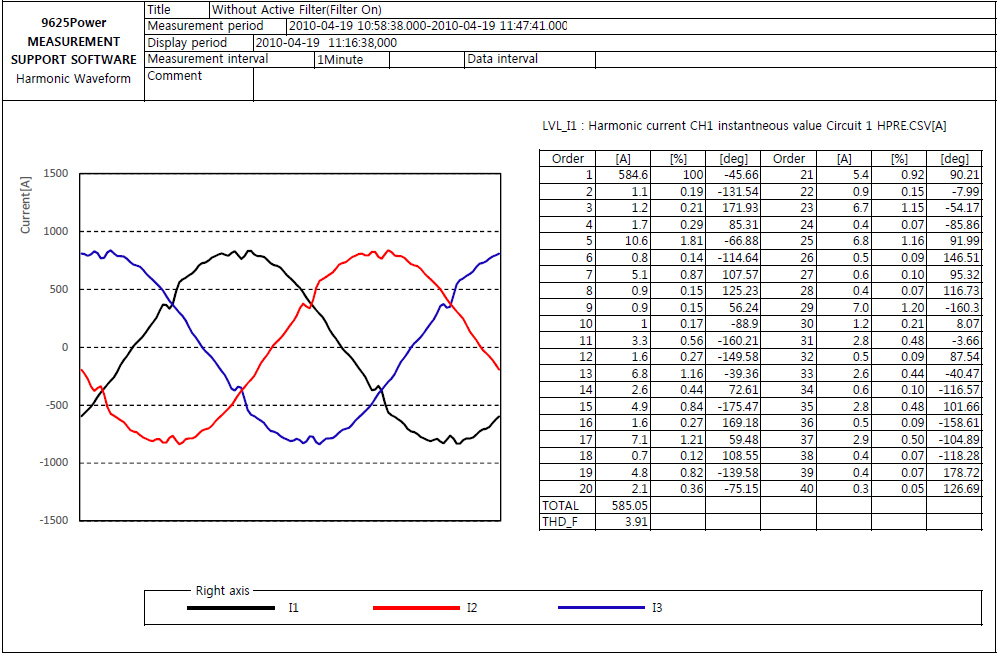Screen dimensions: 999x655
Task: Click the Data interval label cell
Action: coord(502,59)
